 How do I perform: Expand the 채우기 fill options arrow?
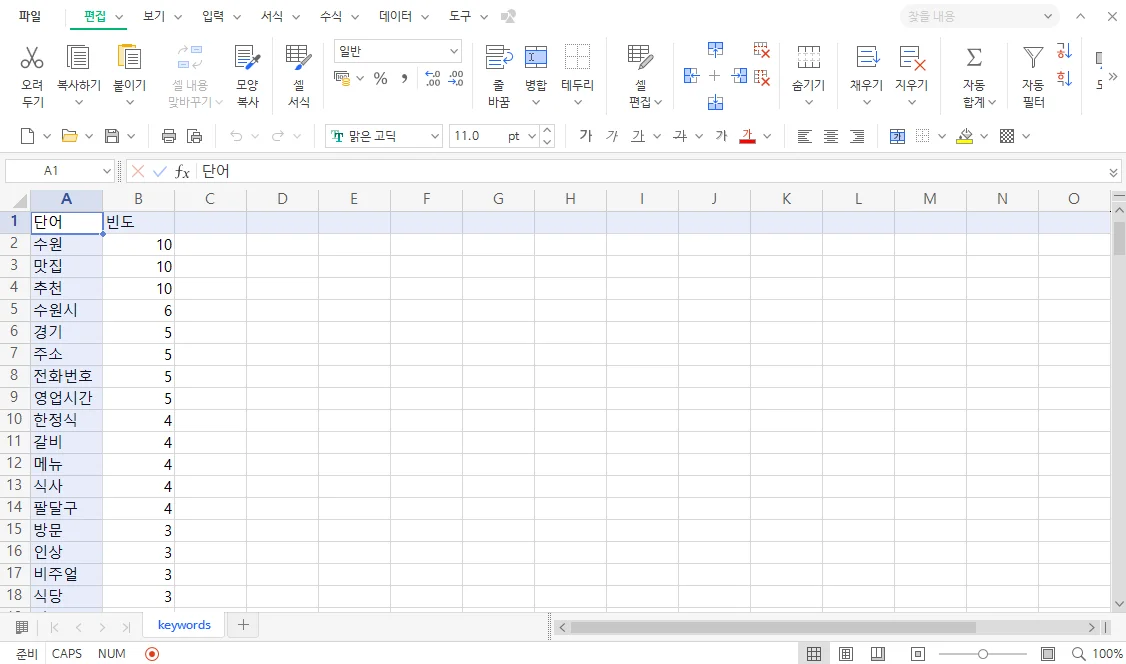click(x=866, y=103)
